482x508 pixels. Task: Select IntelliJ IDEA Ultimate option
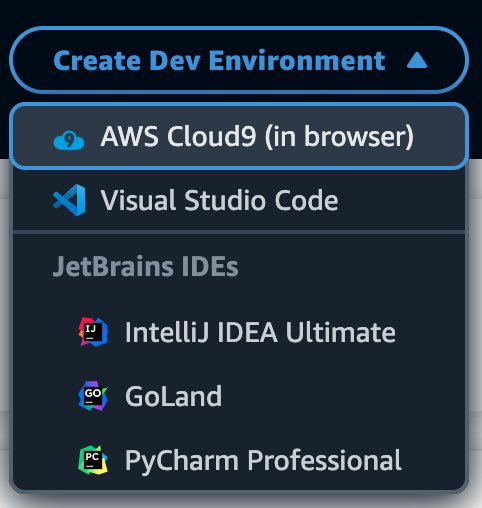[239, 332]
